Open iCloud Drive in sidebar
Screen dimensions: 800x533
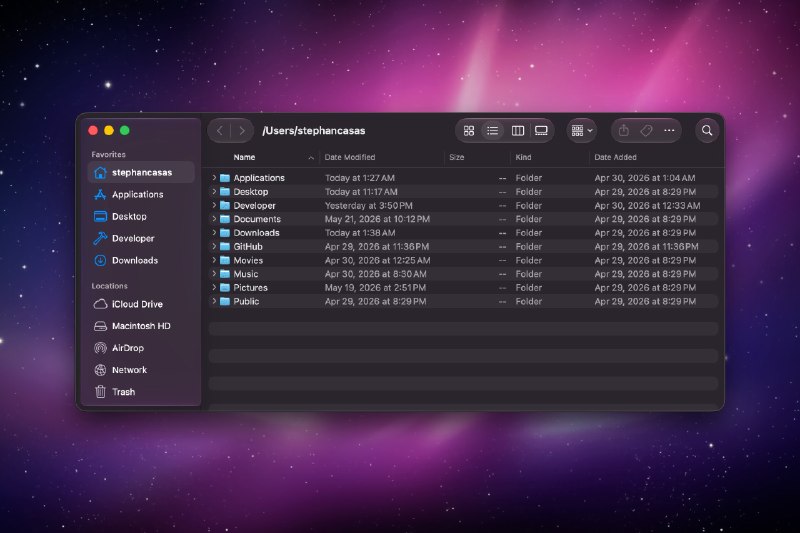[x=141, y=304]
